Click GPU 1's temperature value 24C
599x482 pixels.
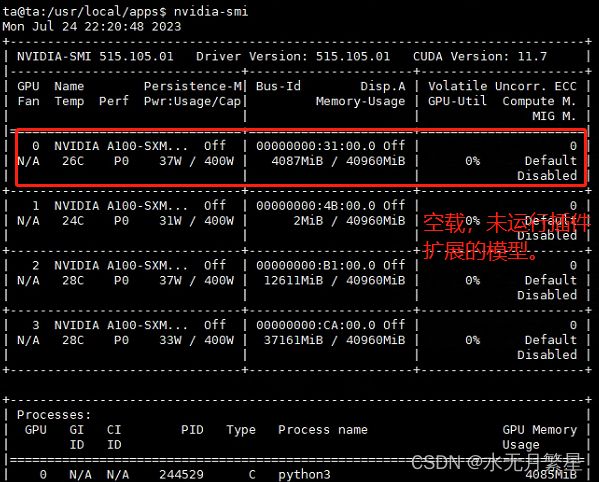click(x=73, y=221)
